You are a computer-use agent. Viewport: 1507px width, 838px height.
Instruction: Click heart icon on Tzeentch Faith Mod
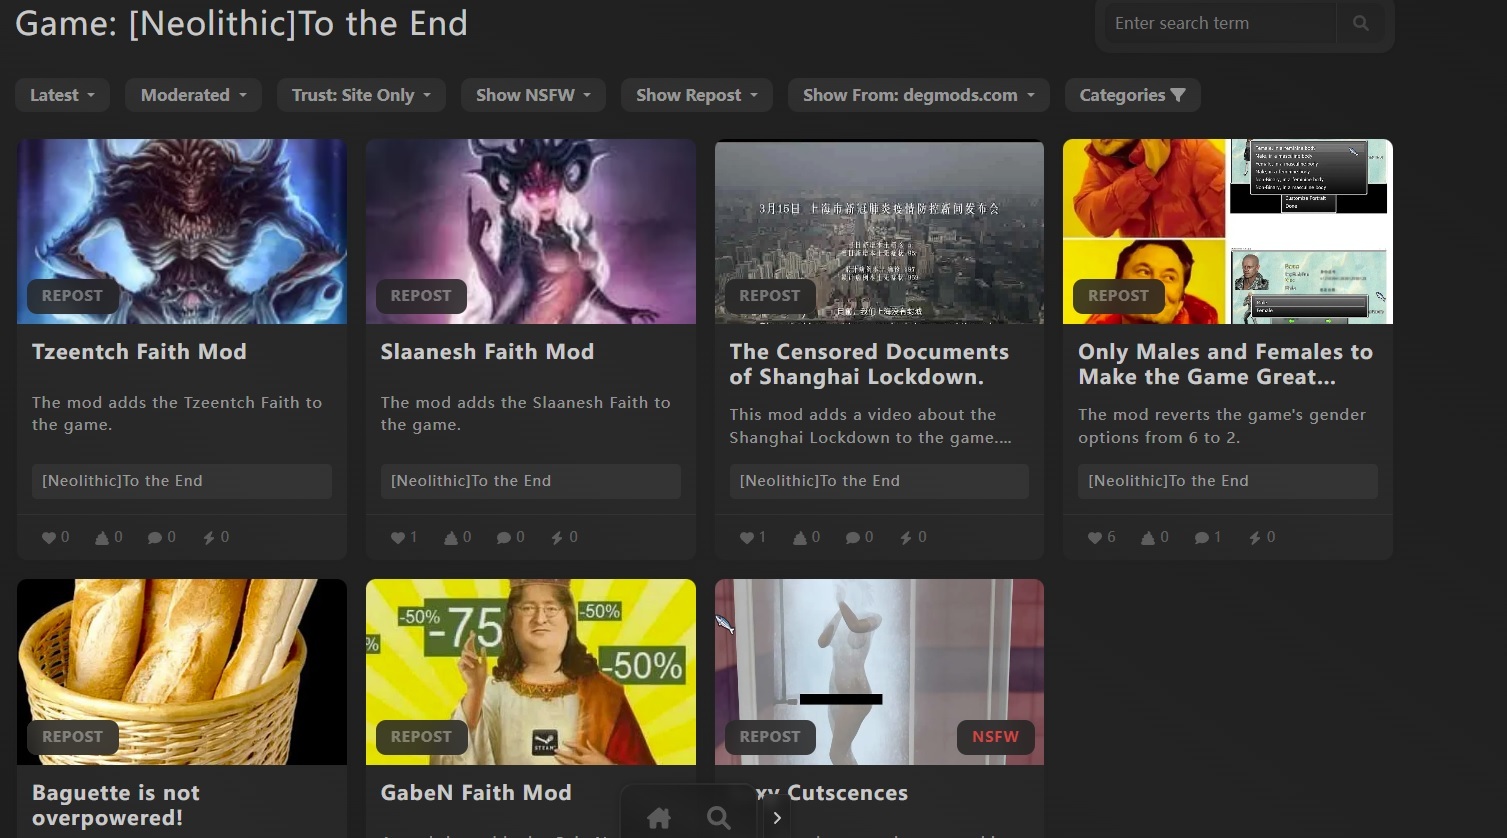pos(49,538)
